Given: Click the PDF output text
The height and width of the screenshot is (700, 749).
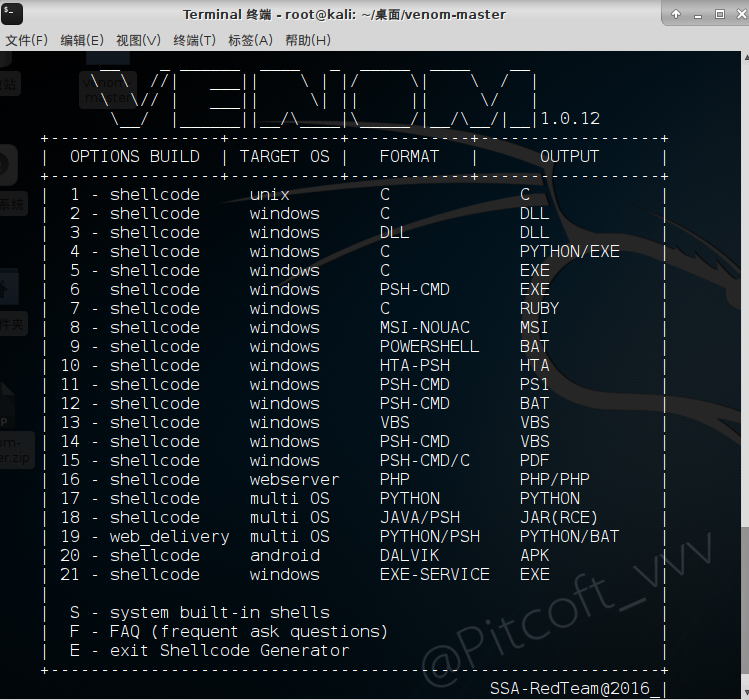Looking at the screenshot, I should tap(535, 461).
